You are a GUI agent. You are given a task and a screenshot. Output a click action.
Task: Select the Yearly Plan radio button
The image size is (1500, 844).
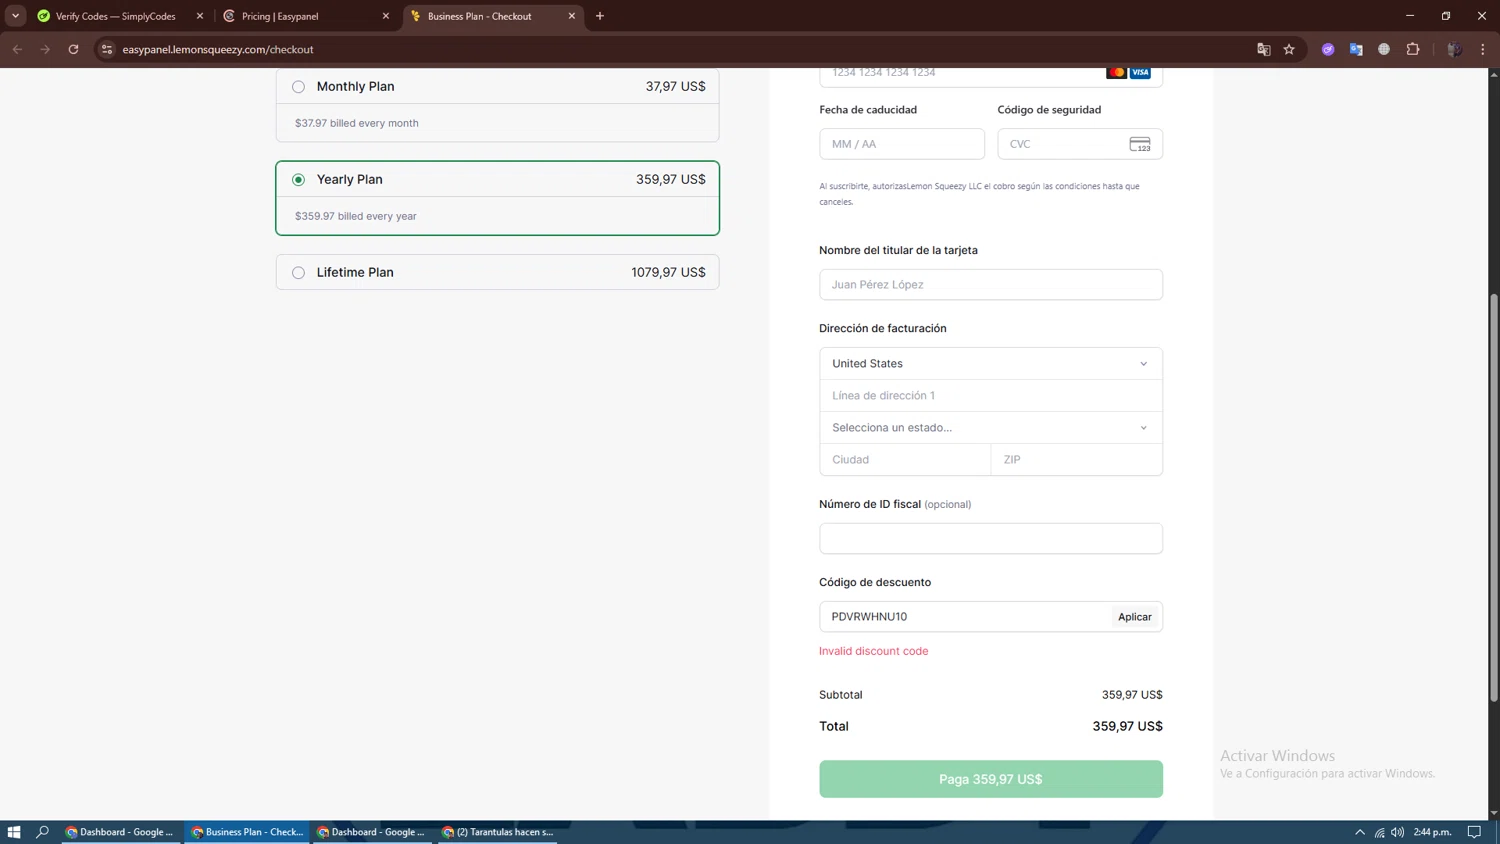tap(298, 180)
